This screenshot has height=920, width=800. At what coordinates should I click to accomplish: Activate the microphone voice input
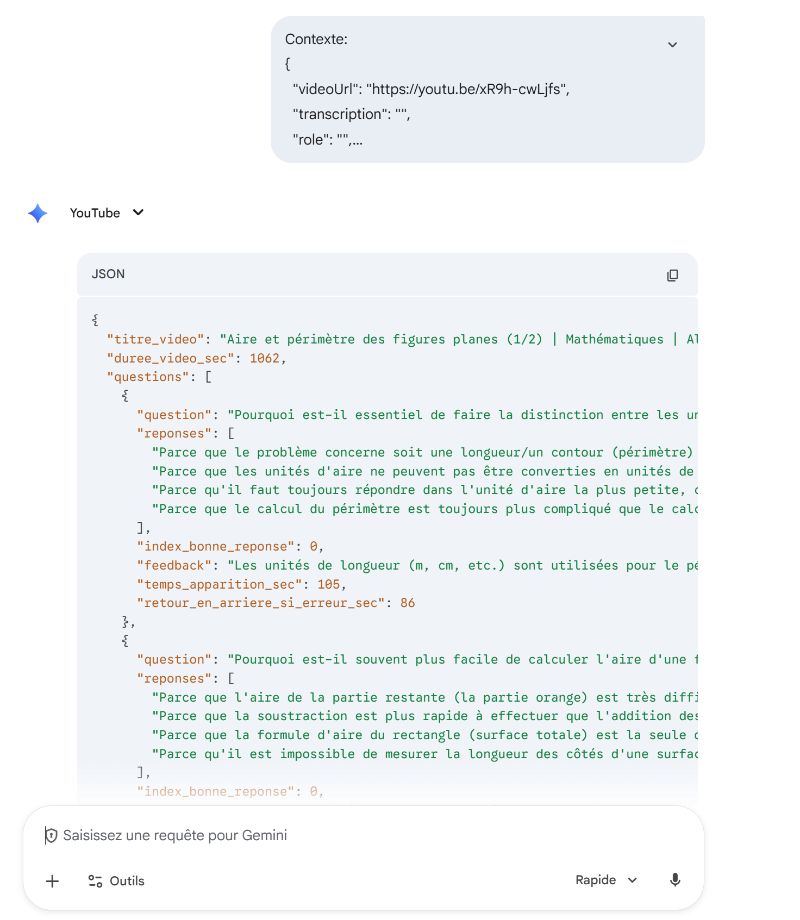click(675, 880)
